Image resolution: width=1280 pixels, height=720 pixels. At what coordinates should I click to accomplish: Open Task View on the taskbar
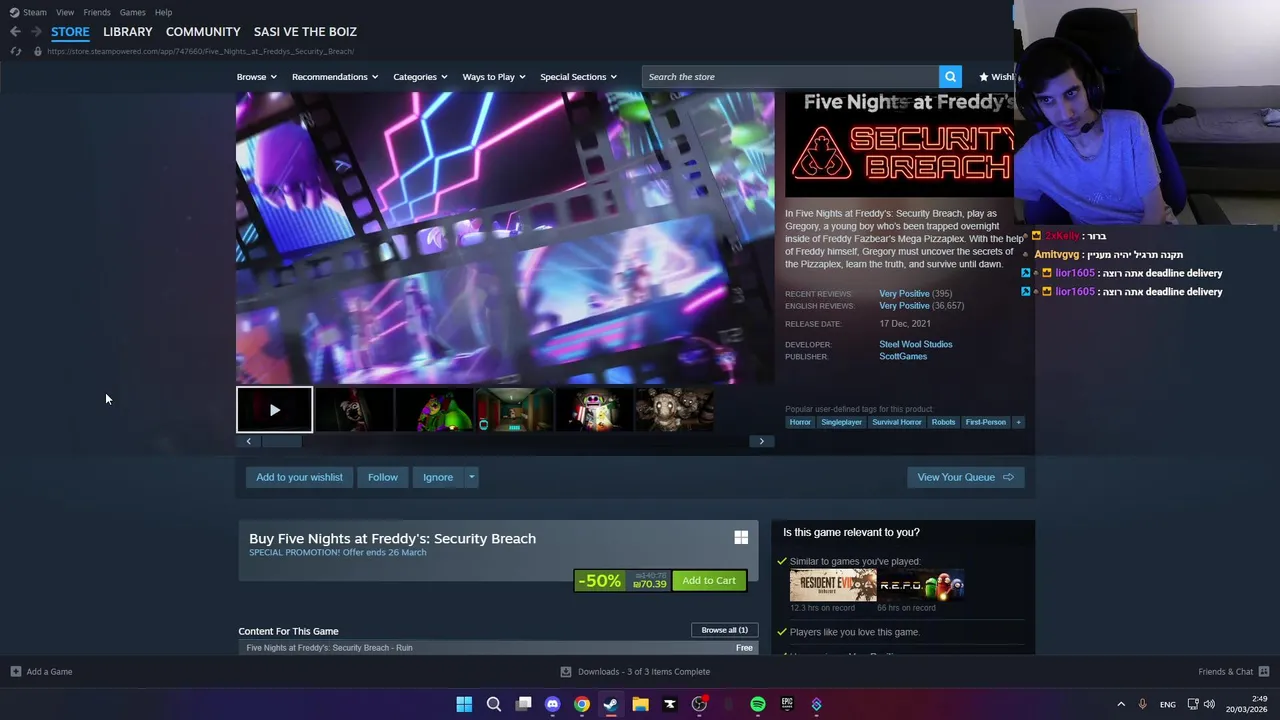[x=523, y=704]
